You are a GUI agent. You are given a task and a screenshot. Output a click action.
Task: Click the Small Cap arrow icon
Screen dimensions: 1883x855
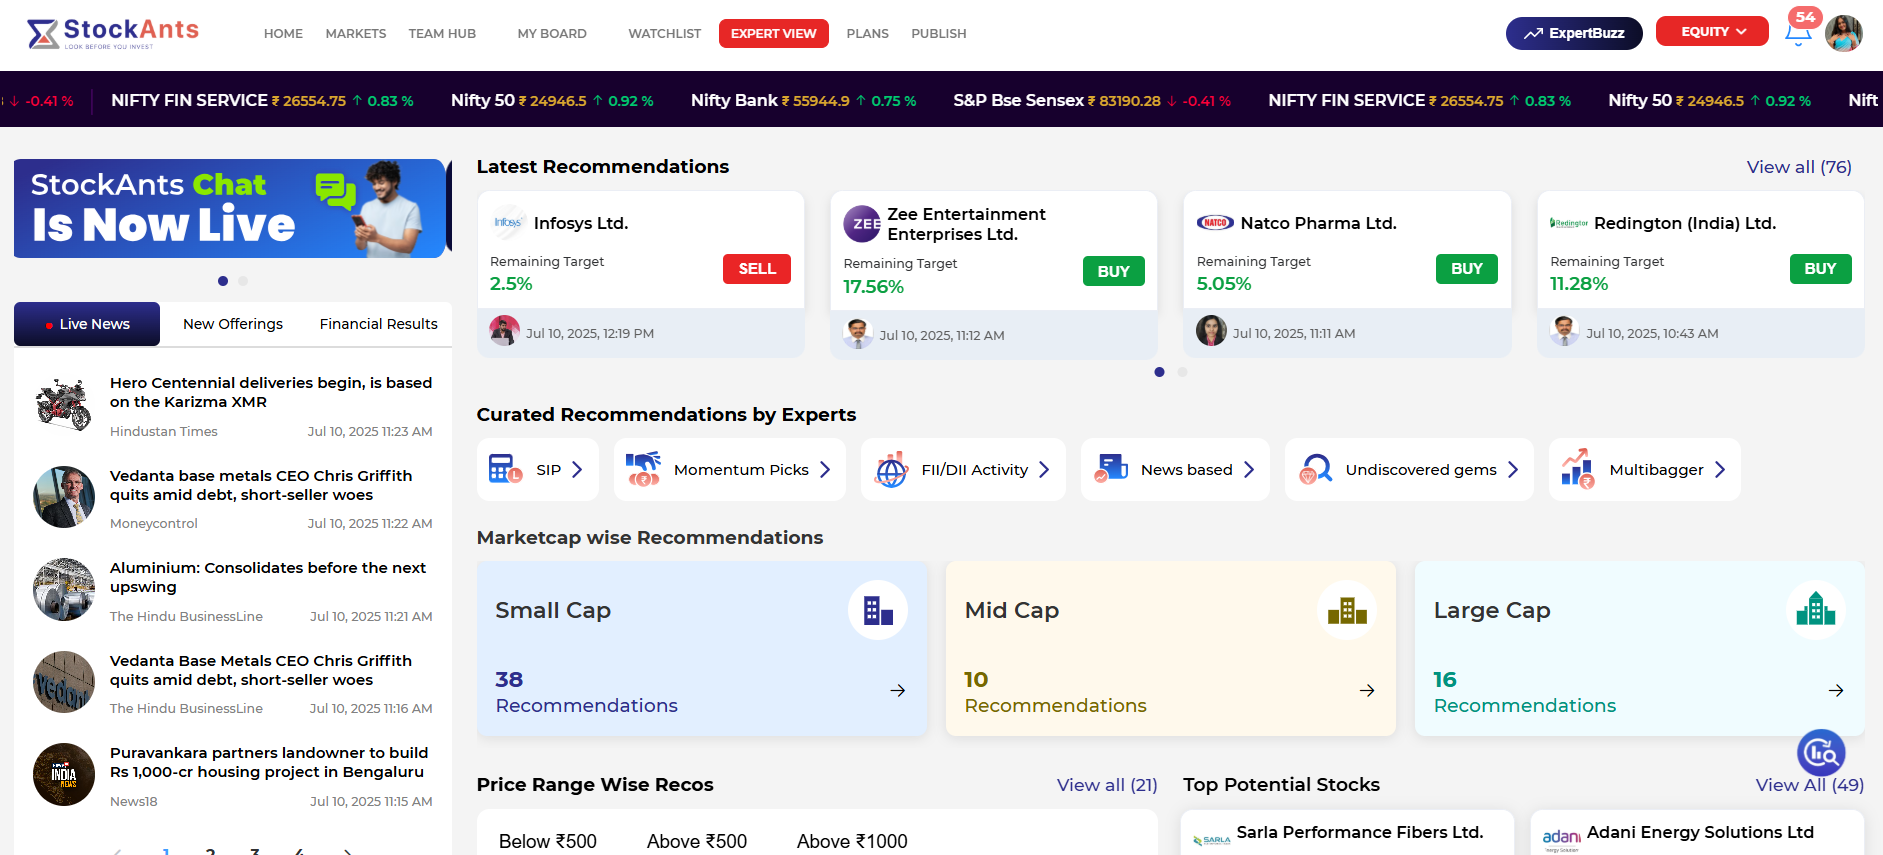(x=898, y=690)
